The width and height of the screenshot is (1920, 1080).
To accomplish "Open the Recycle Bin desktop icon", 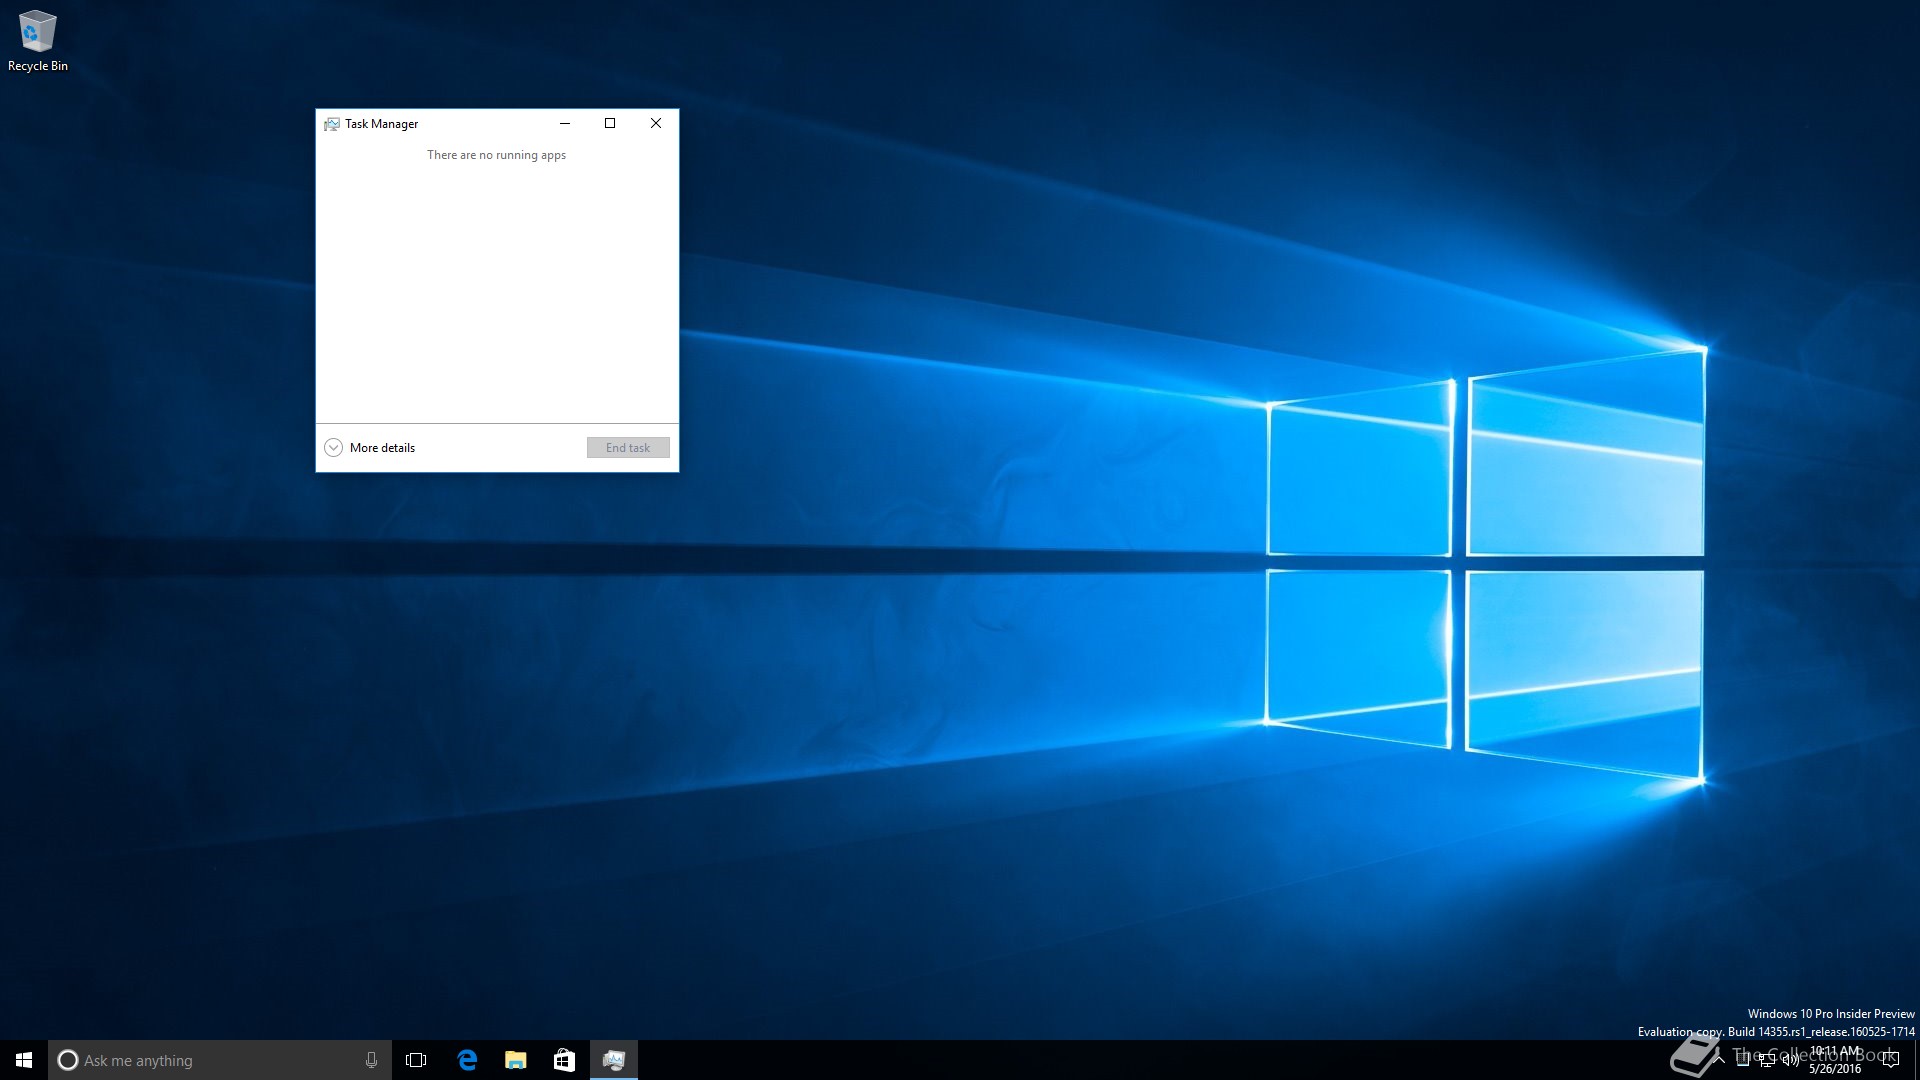I will coord(37,40).
